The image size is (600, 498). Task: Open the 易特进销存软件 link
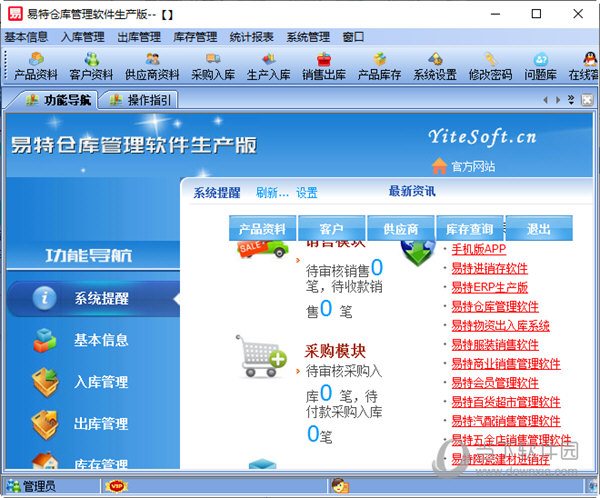pos(489,268)
